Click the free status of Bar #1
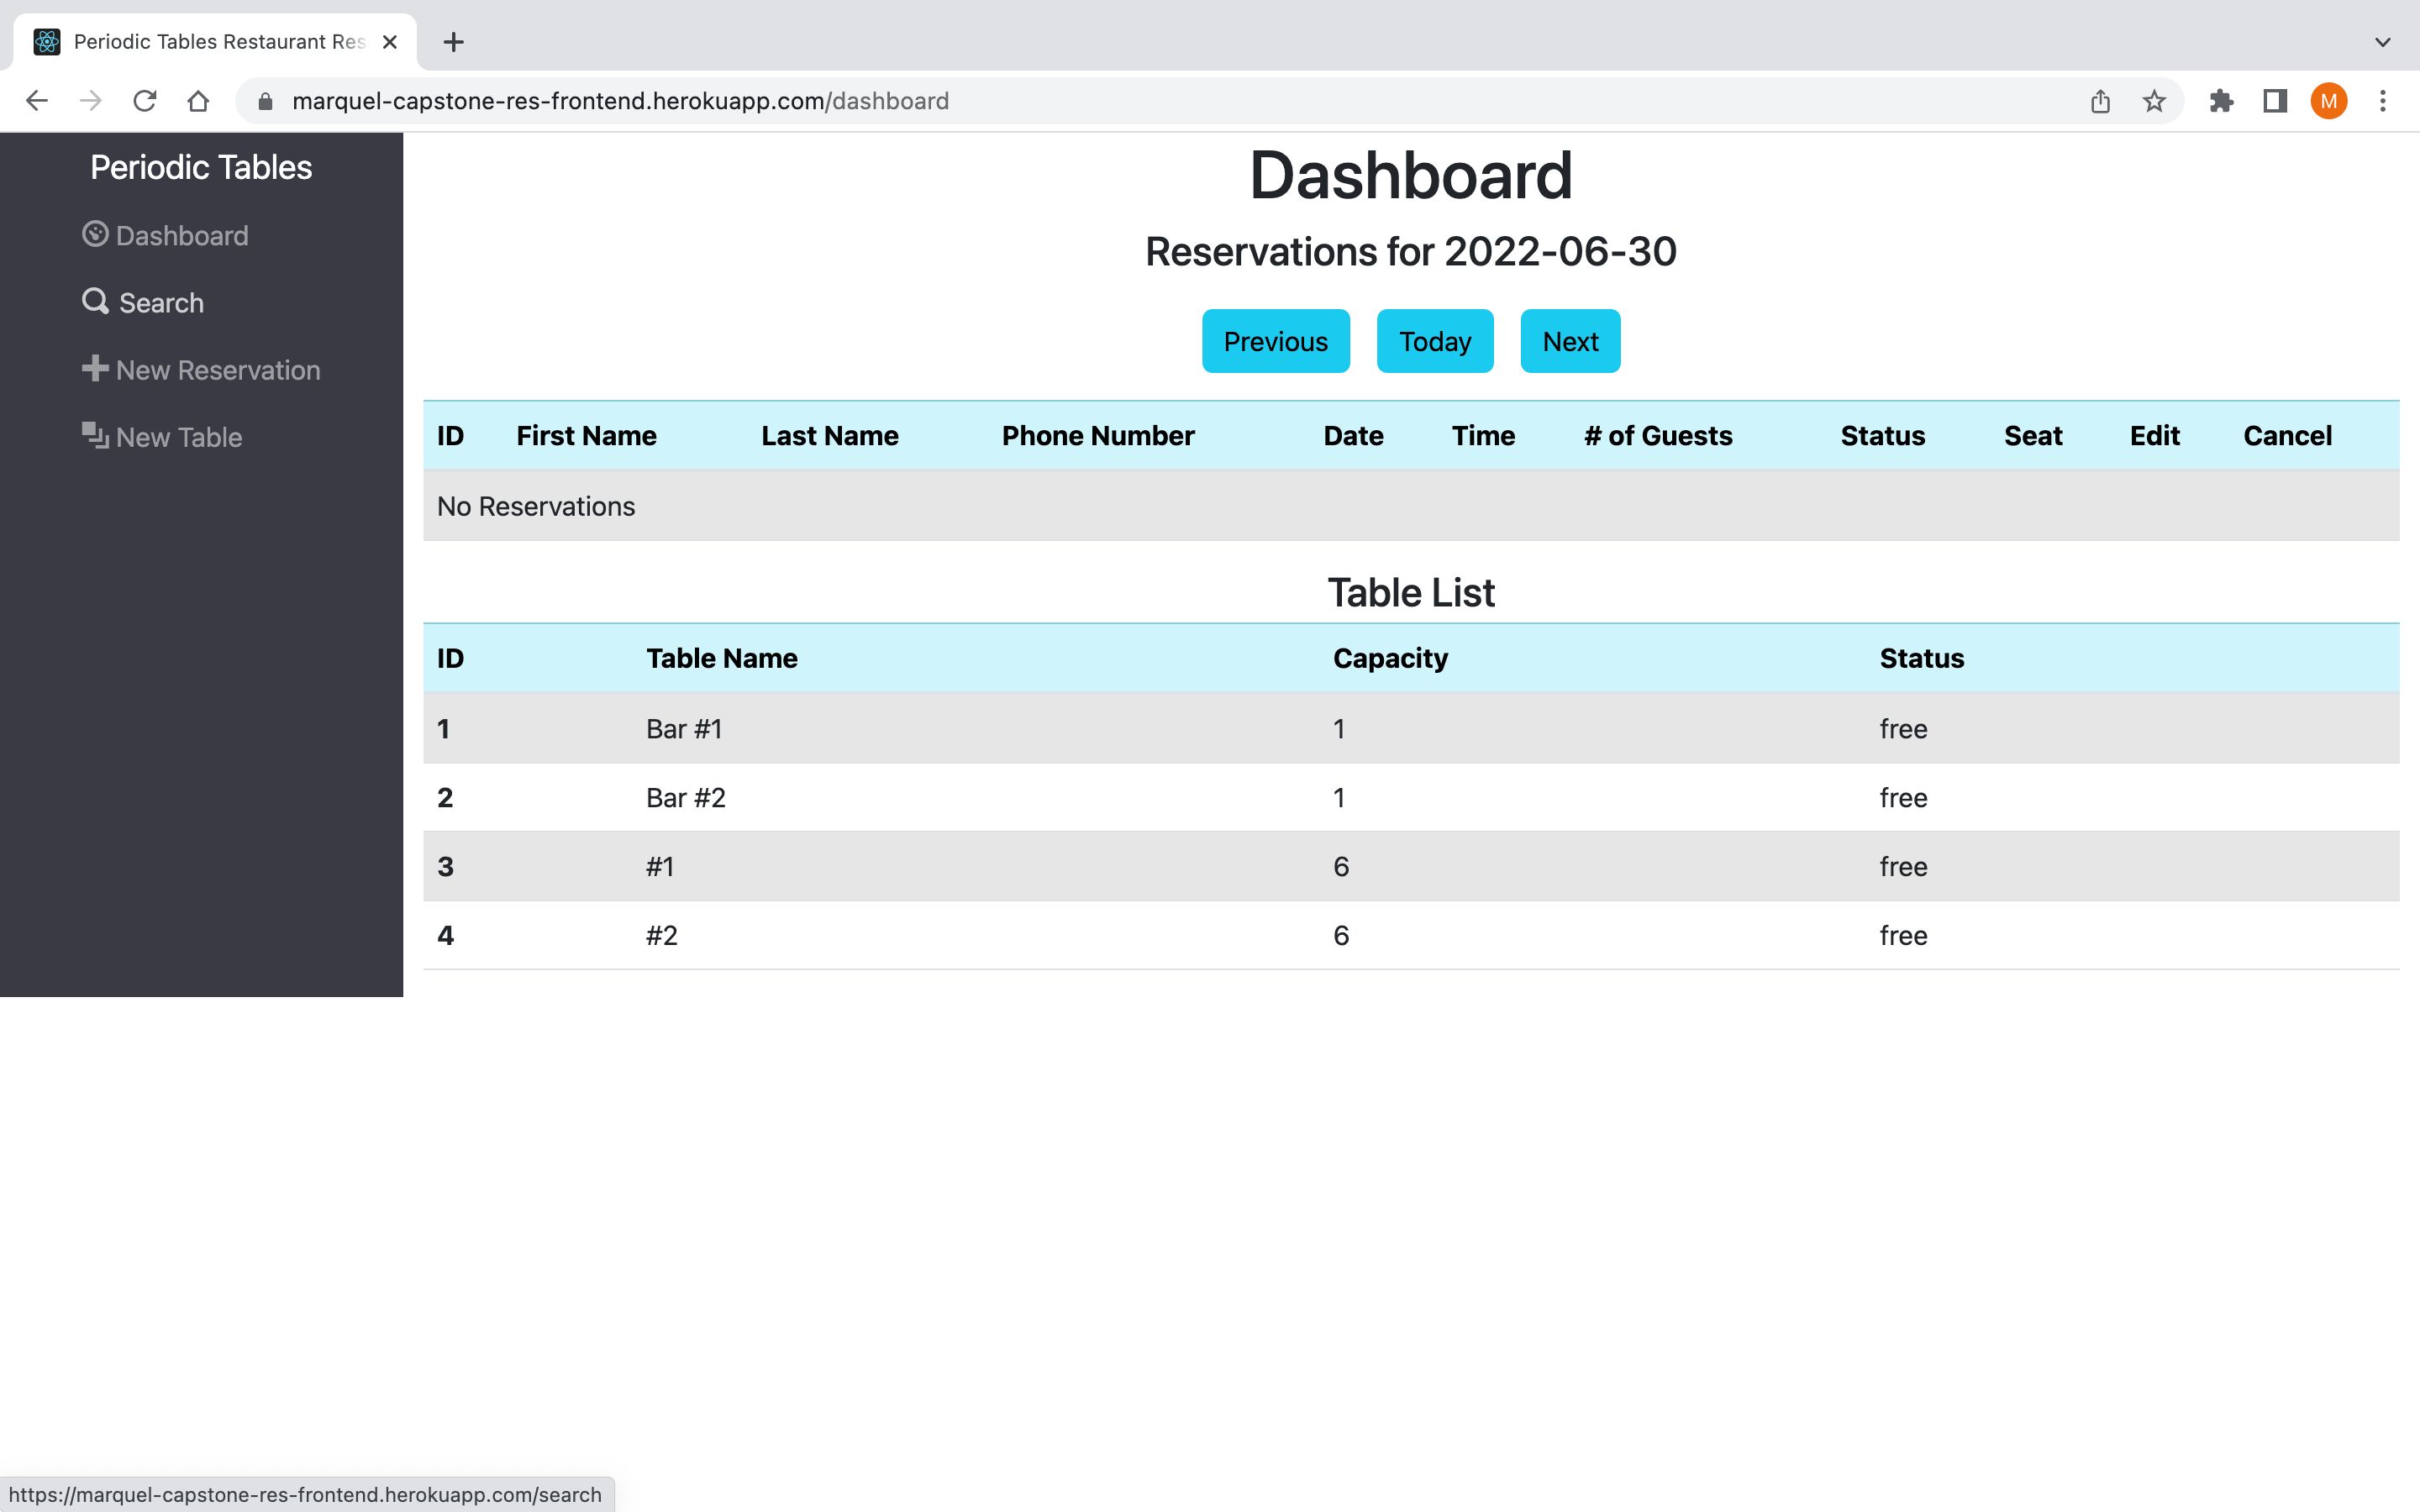Image resolution: width=2420 pixels, height=1512 pixels. point(1903,729)
